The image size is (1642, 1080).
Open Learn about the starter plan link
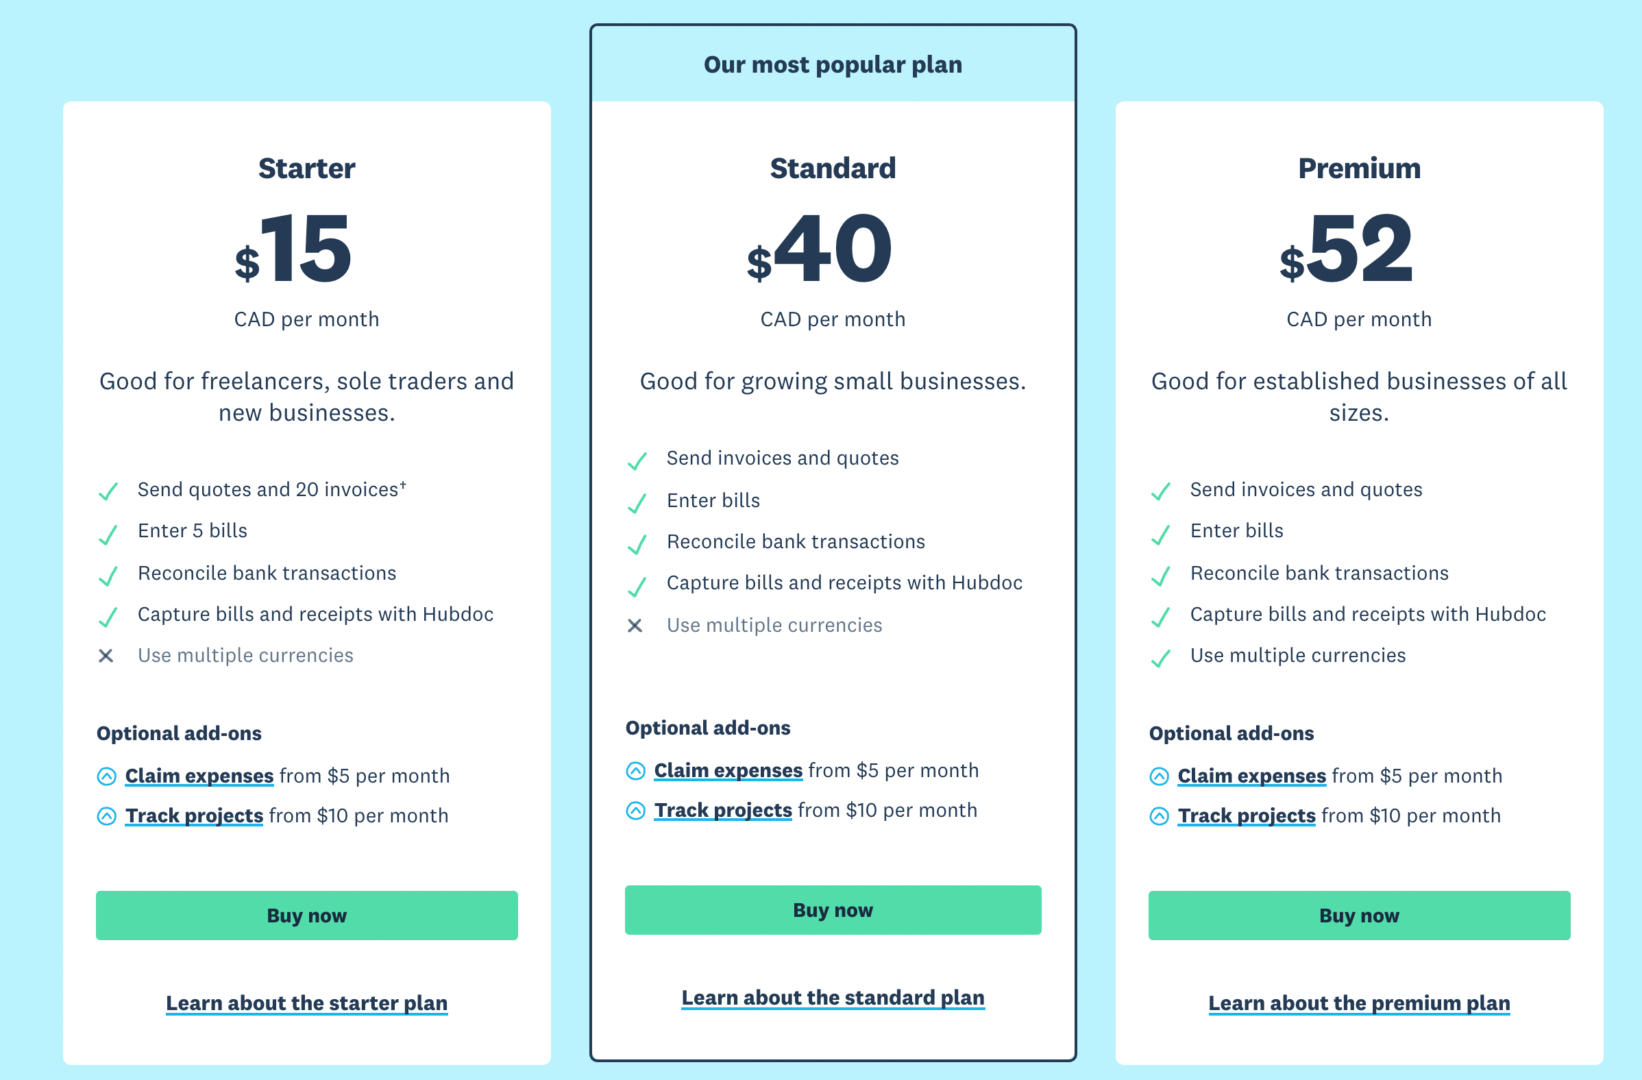(307, 1003)
